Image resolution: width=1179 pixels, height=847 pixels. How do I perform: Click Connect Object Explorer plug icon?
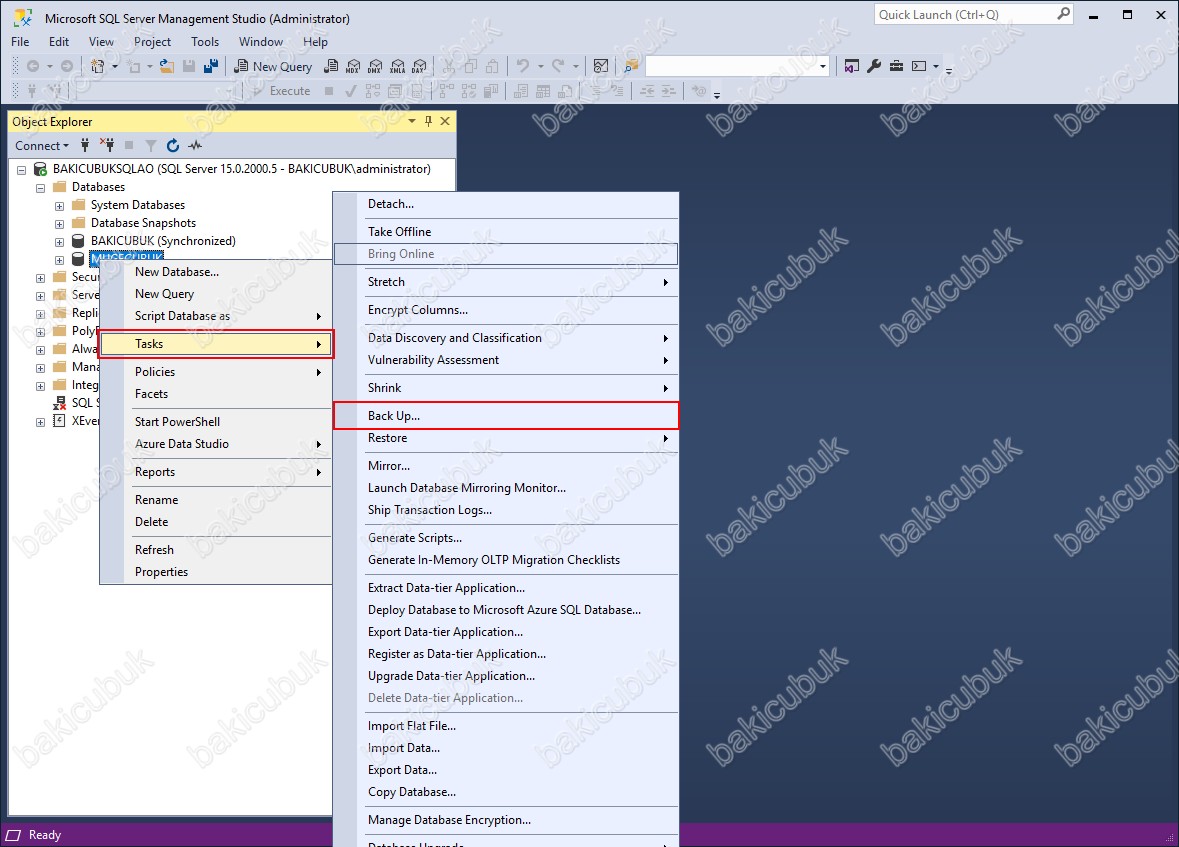pos(85,145)
